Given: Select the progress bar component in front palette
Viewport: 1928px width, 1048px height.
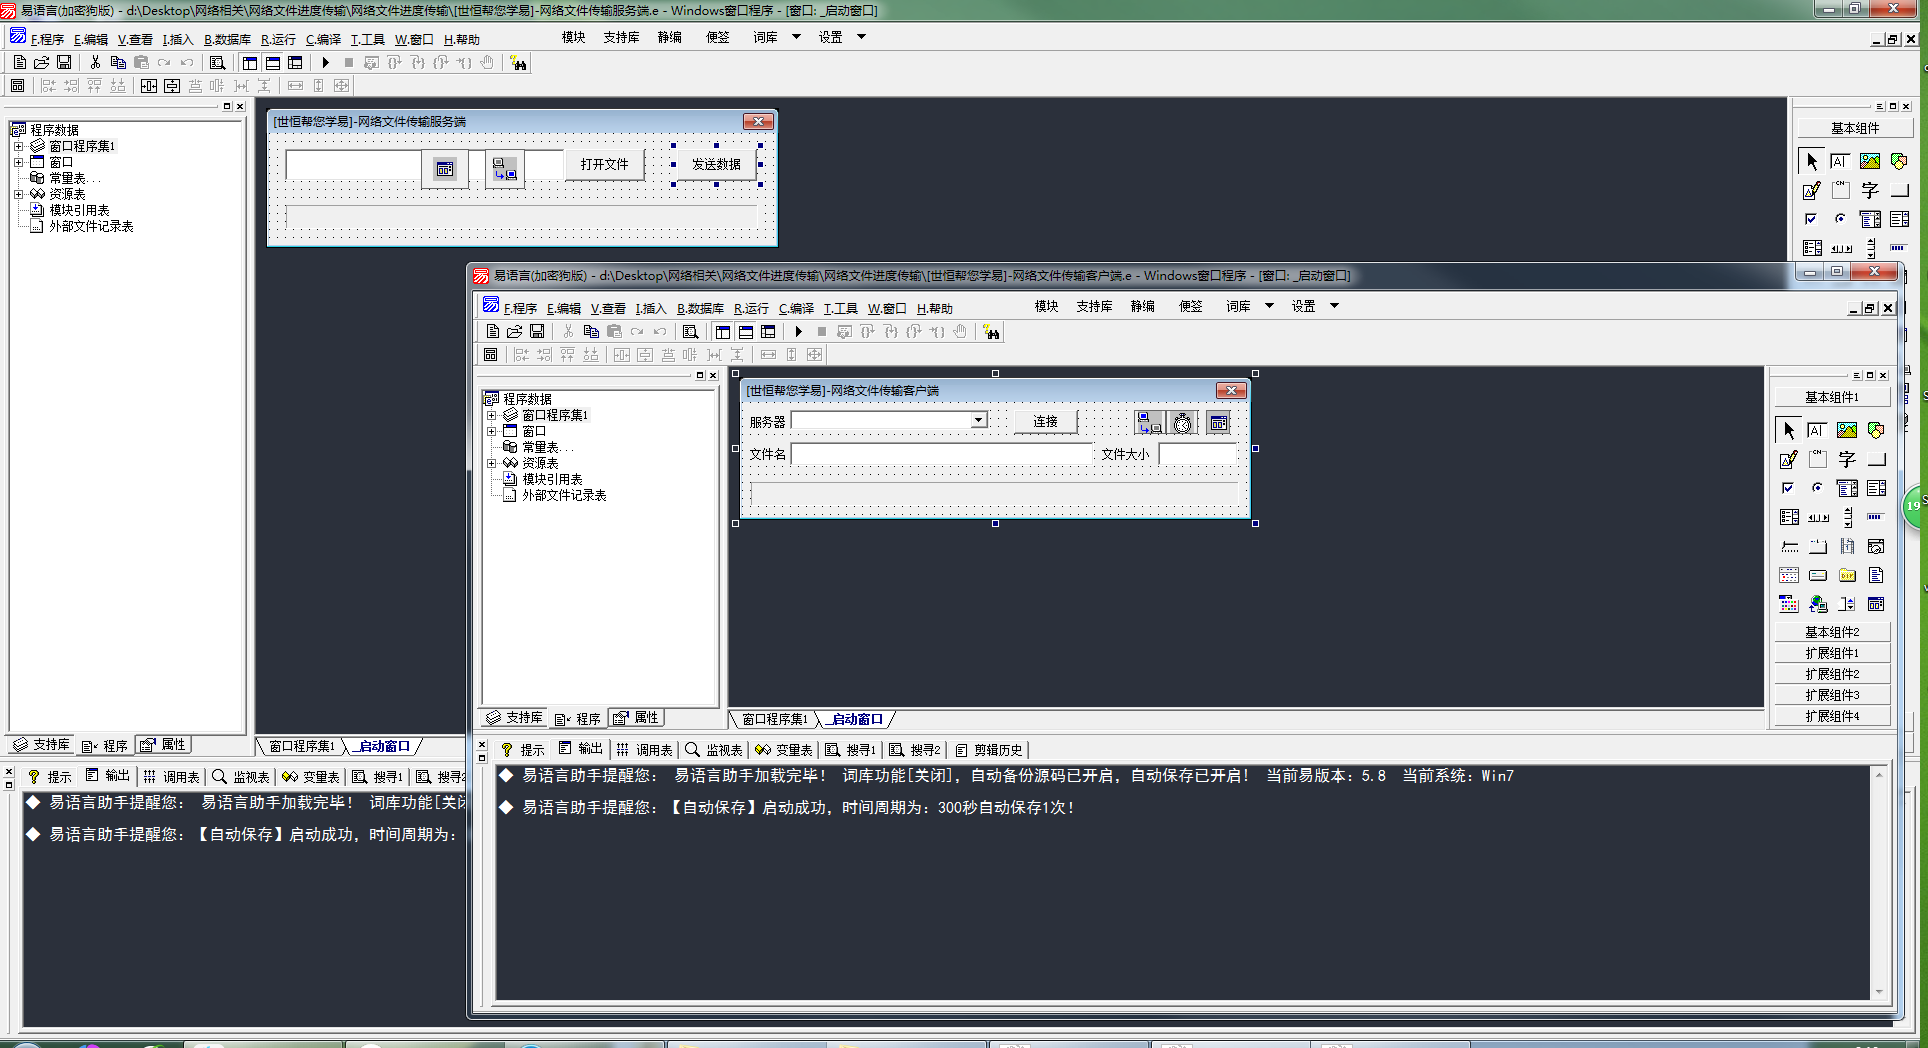Looking at the screenshot, I should point(1876,517).
